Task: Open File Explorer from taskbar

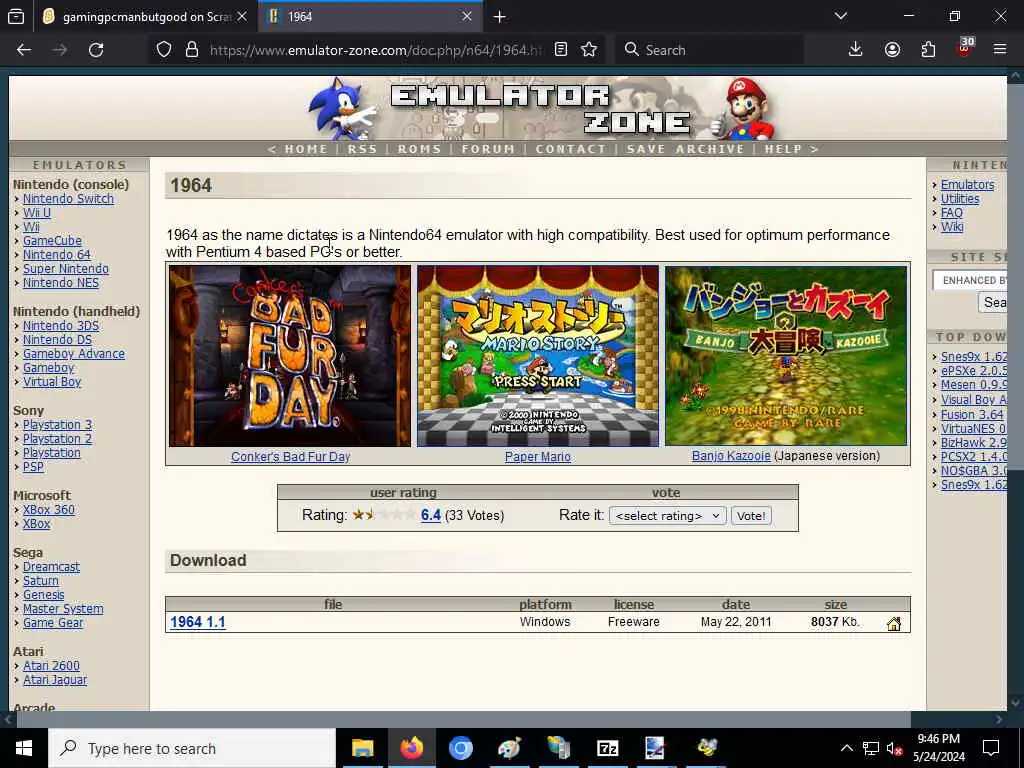Action: pos(362,748)
